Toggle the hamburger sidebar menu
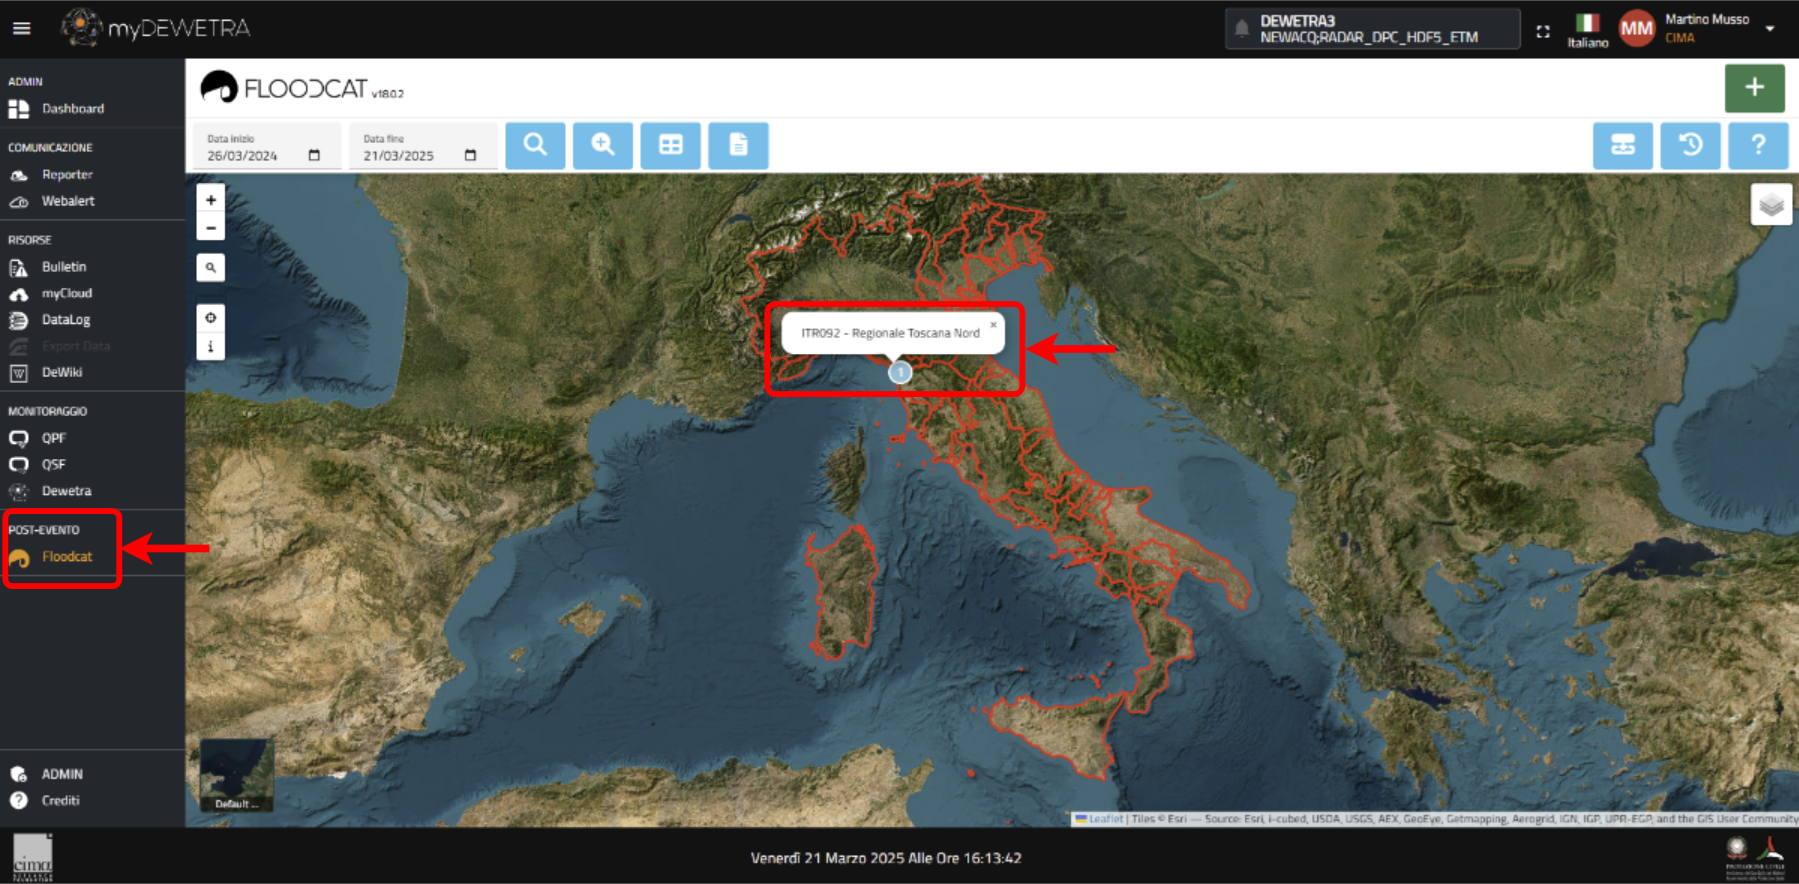Screen dimensions: 1799x884 pos(22,28)
